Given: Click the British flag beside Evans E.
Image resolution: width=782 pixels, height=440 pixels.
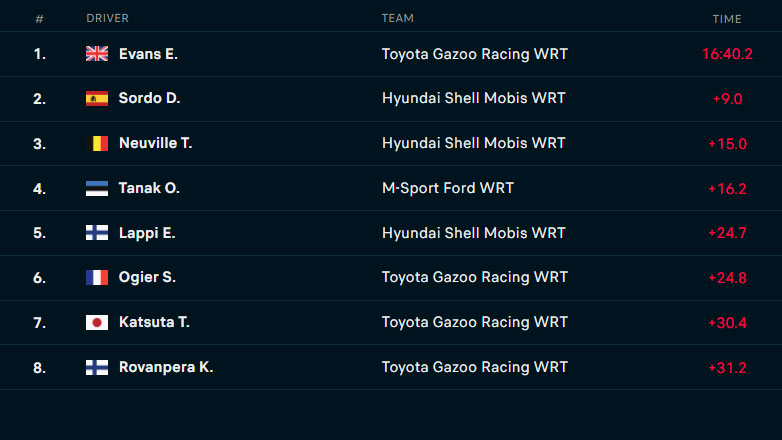Looking at the screenshot, I should click(x=97, y=54).
